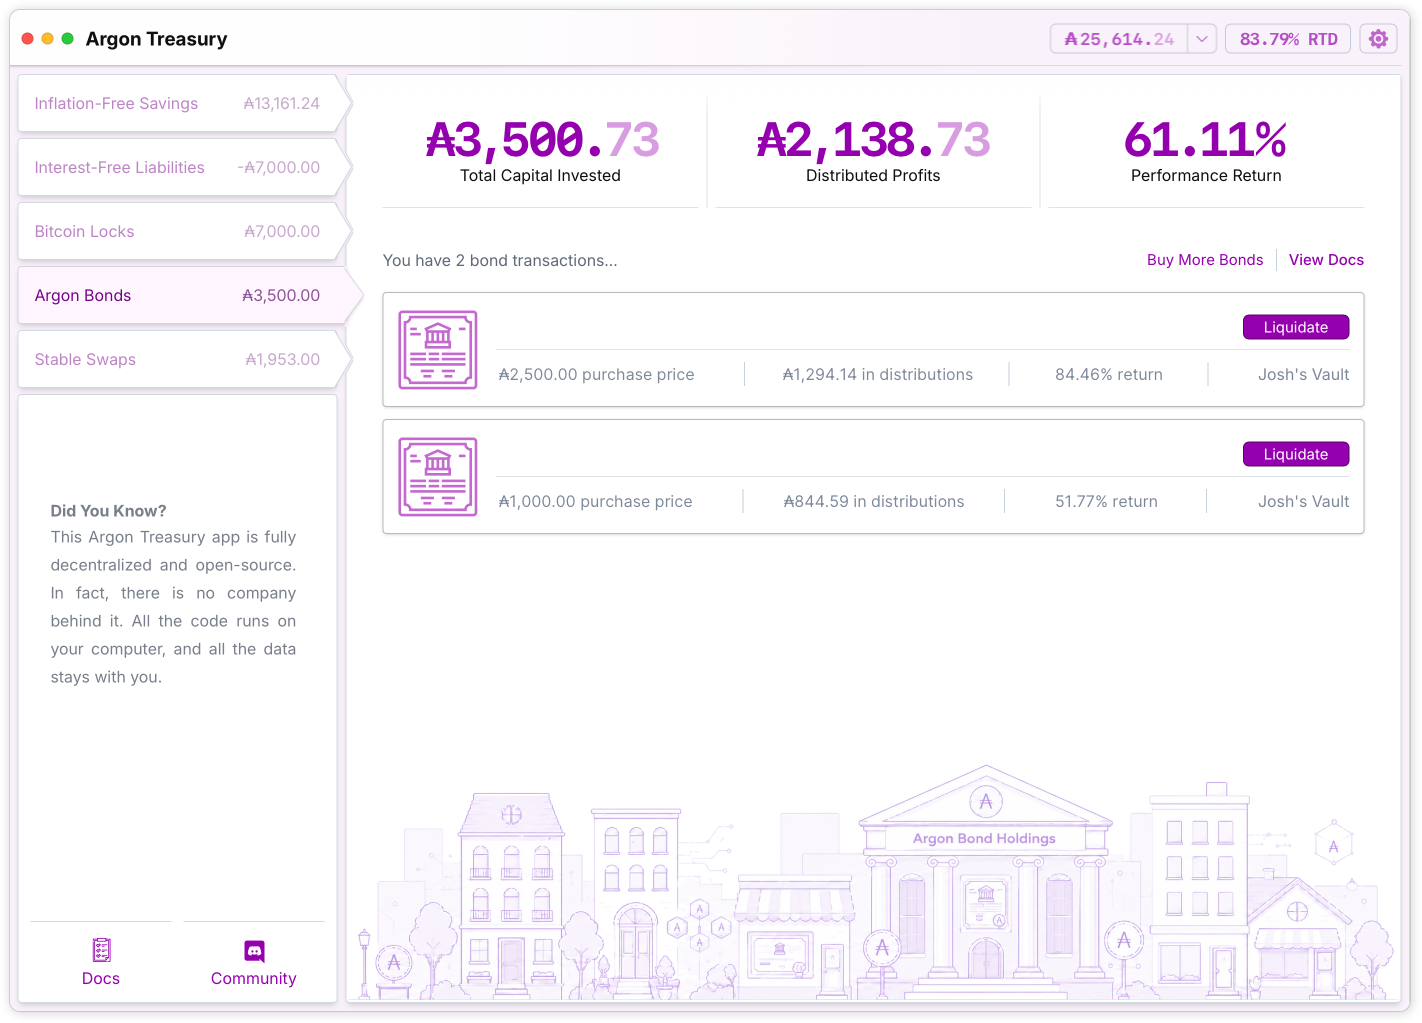1422x1023 pixels.
Task: Click bond certificate icon for ₳1,000.00 purchase
Action: (438, 476)
